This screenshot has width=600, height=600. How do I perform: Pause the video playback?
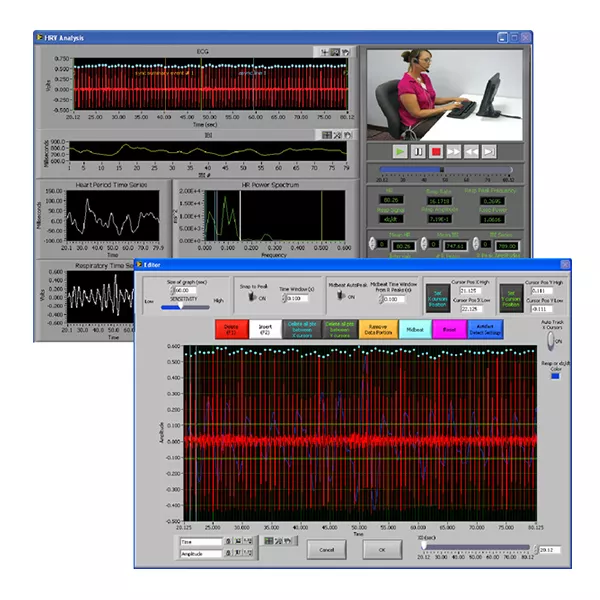click(418, 152)
